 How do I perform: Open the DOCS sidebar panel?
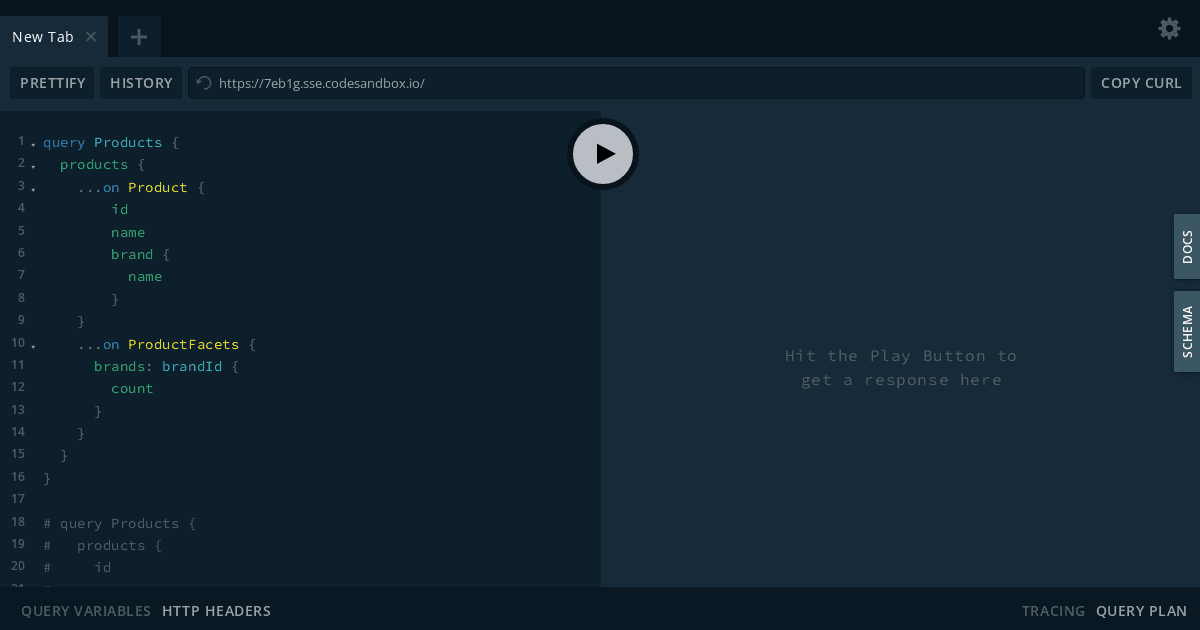click(1186, 246)
